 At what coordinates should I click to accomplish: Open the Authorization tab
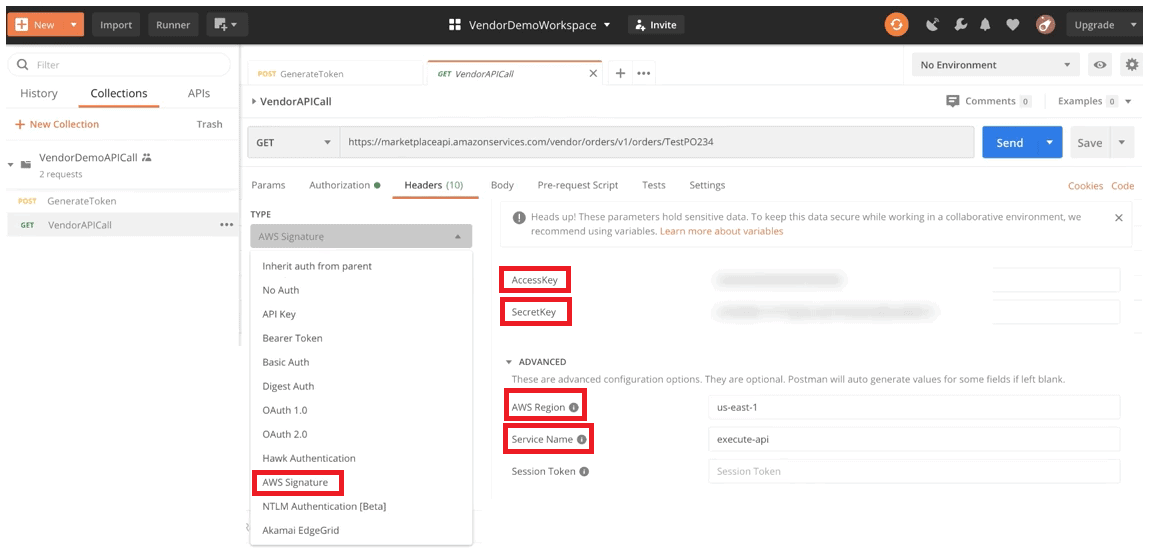(x=345, y=185)
